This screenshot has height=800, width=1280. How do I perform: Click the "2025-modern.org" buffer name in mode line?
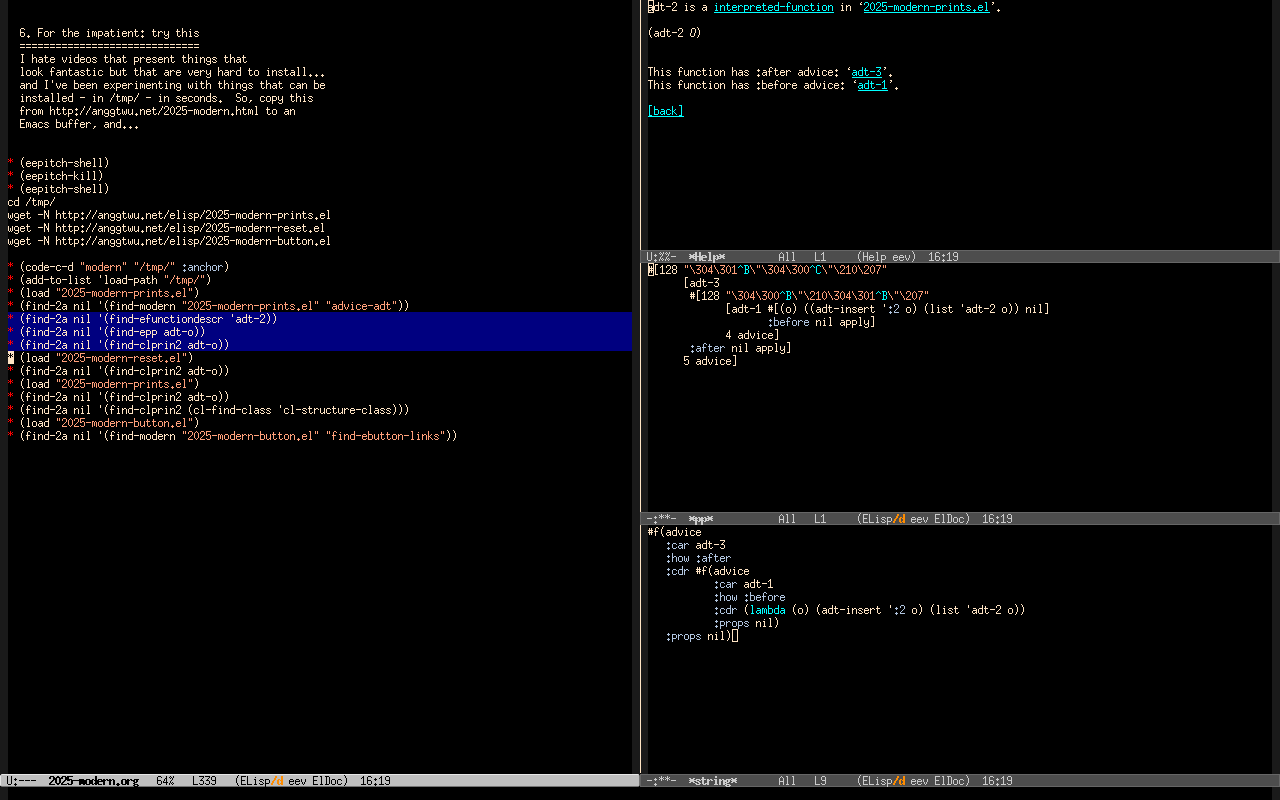pyautogui.click(x=93, y=781)
